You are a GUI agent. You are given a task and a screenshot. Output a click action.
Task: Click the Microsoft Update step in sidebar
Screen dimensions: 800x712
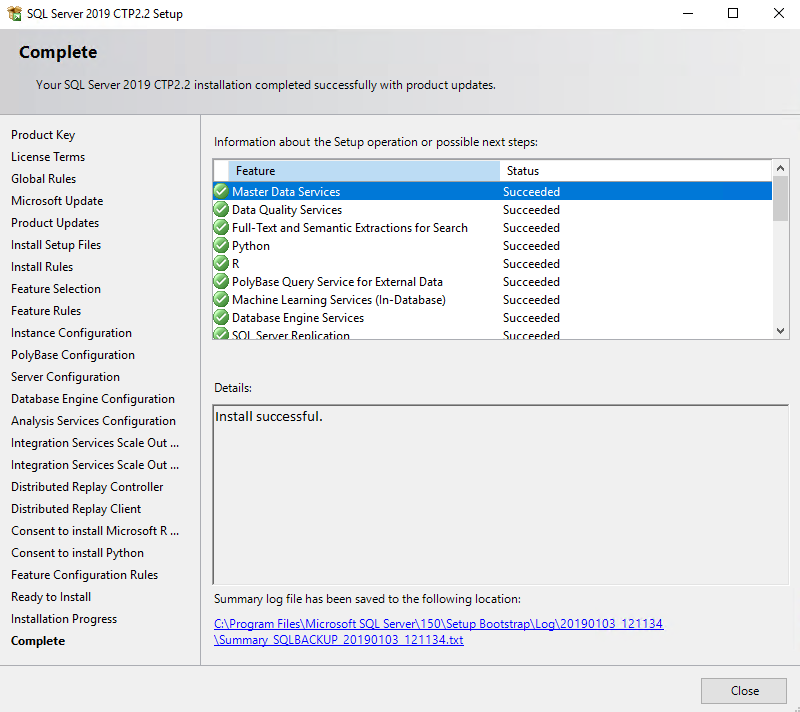pyautogui.click(x=57, y=201)
